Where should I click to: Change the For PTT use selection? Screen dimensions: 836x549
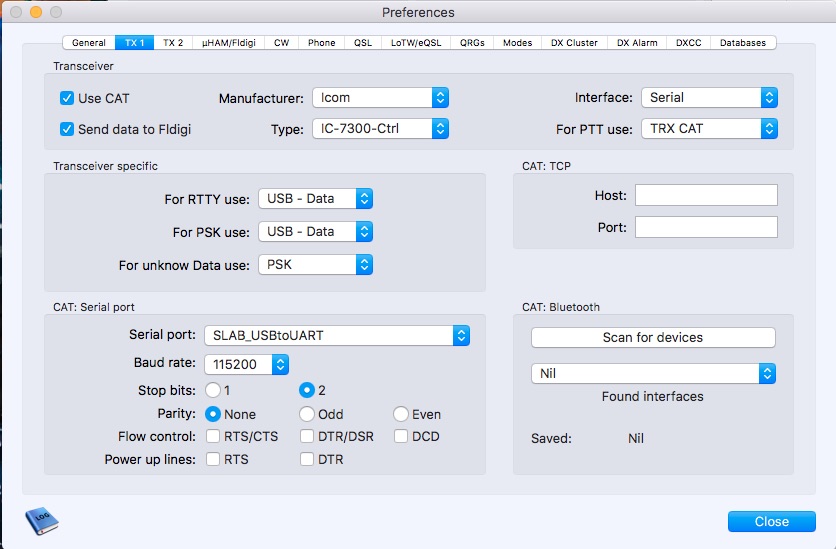709,129
